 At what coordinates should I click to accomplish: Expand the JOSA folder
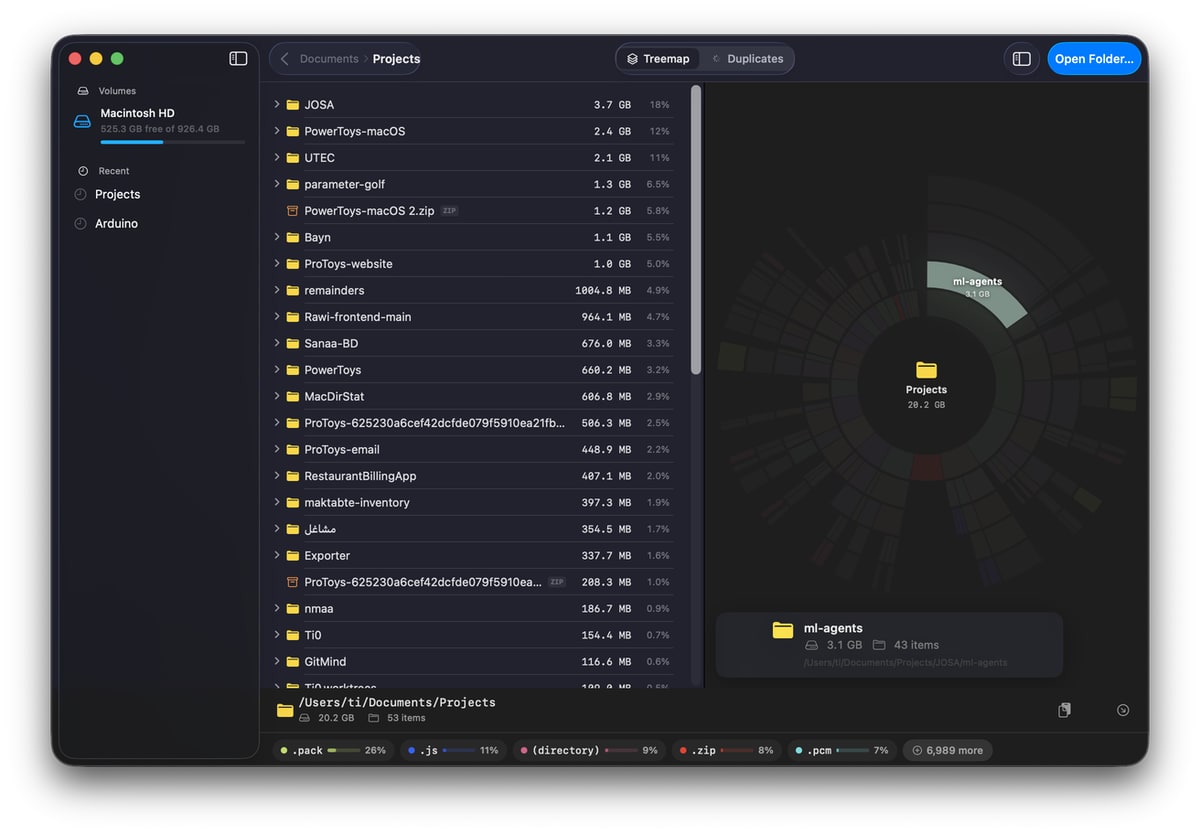click(277, 105)
